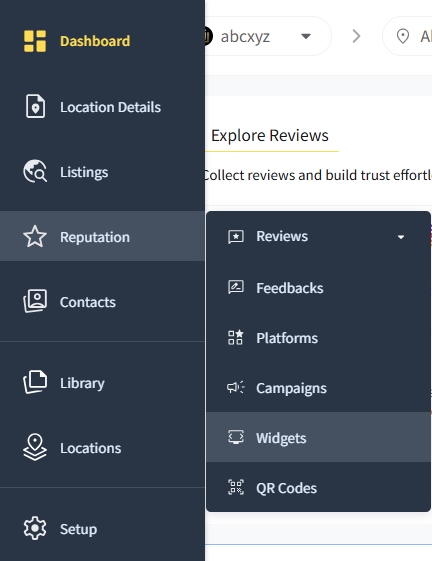
Task: Open the abcxyz account dropdown arrow
Action: 306,36
